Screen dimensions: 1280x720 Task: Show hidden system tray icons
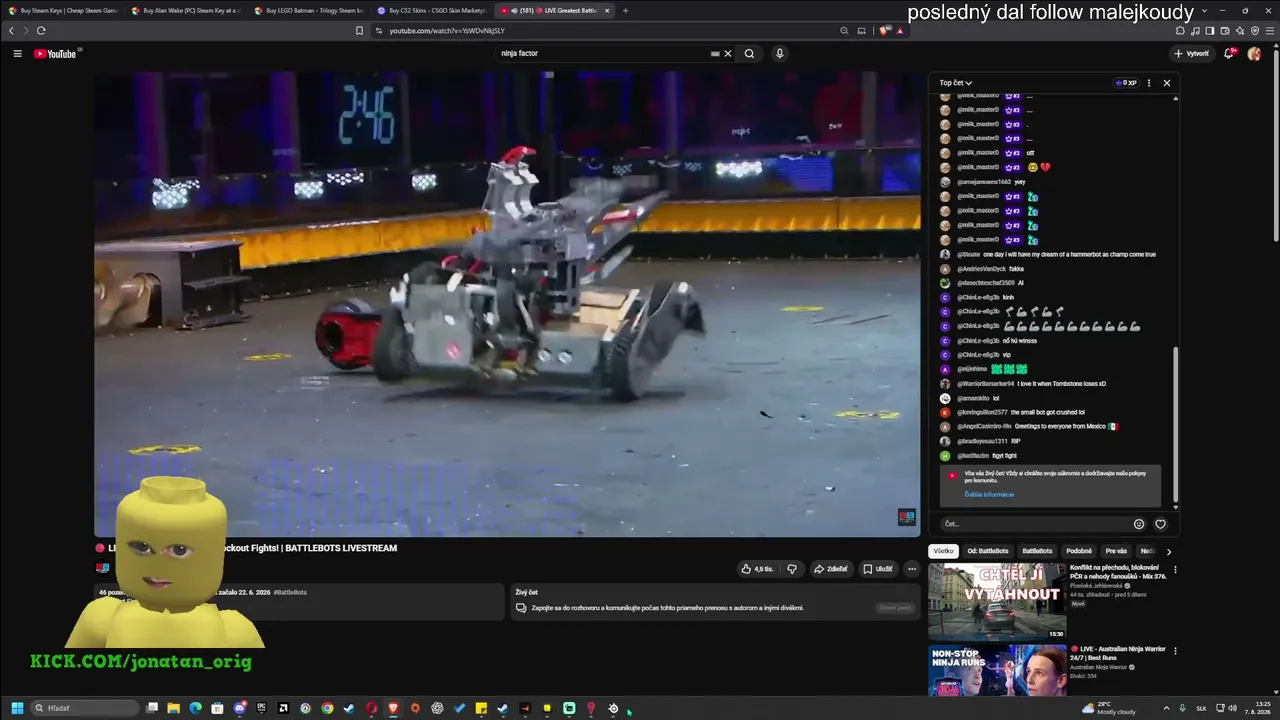click(1166, 708)
